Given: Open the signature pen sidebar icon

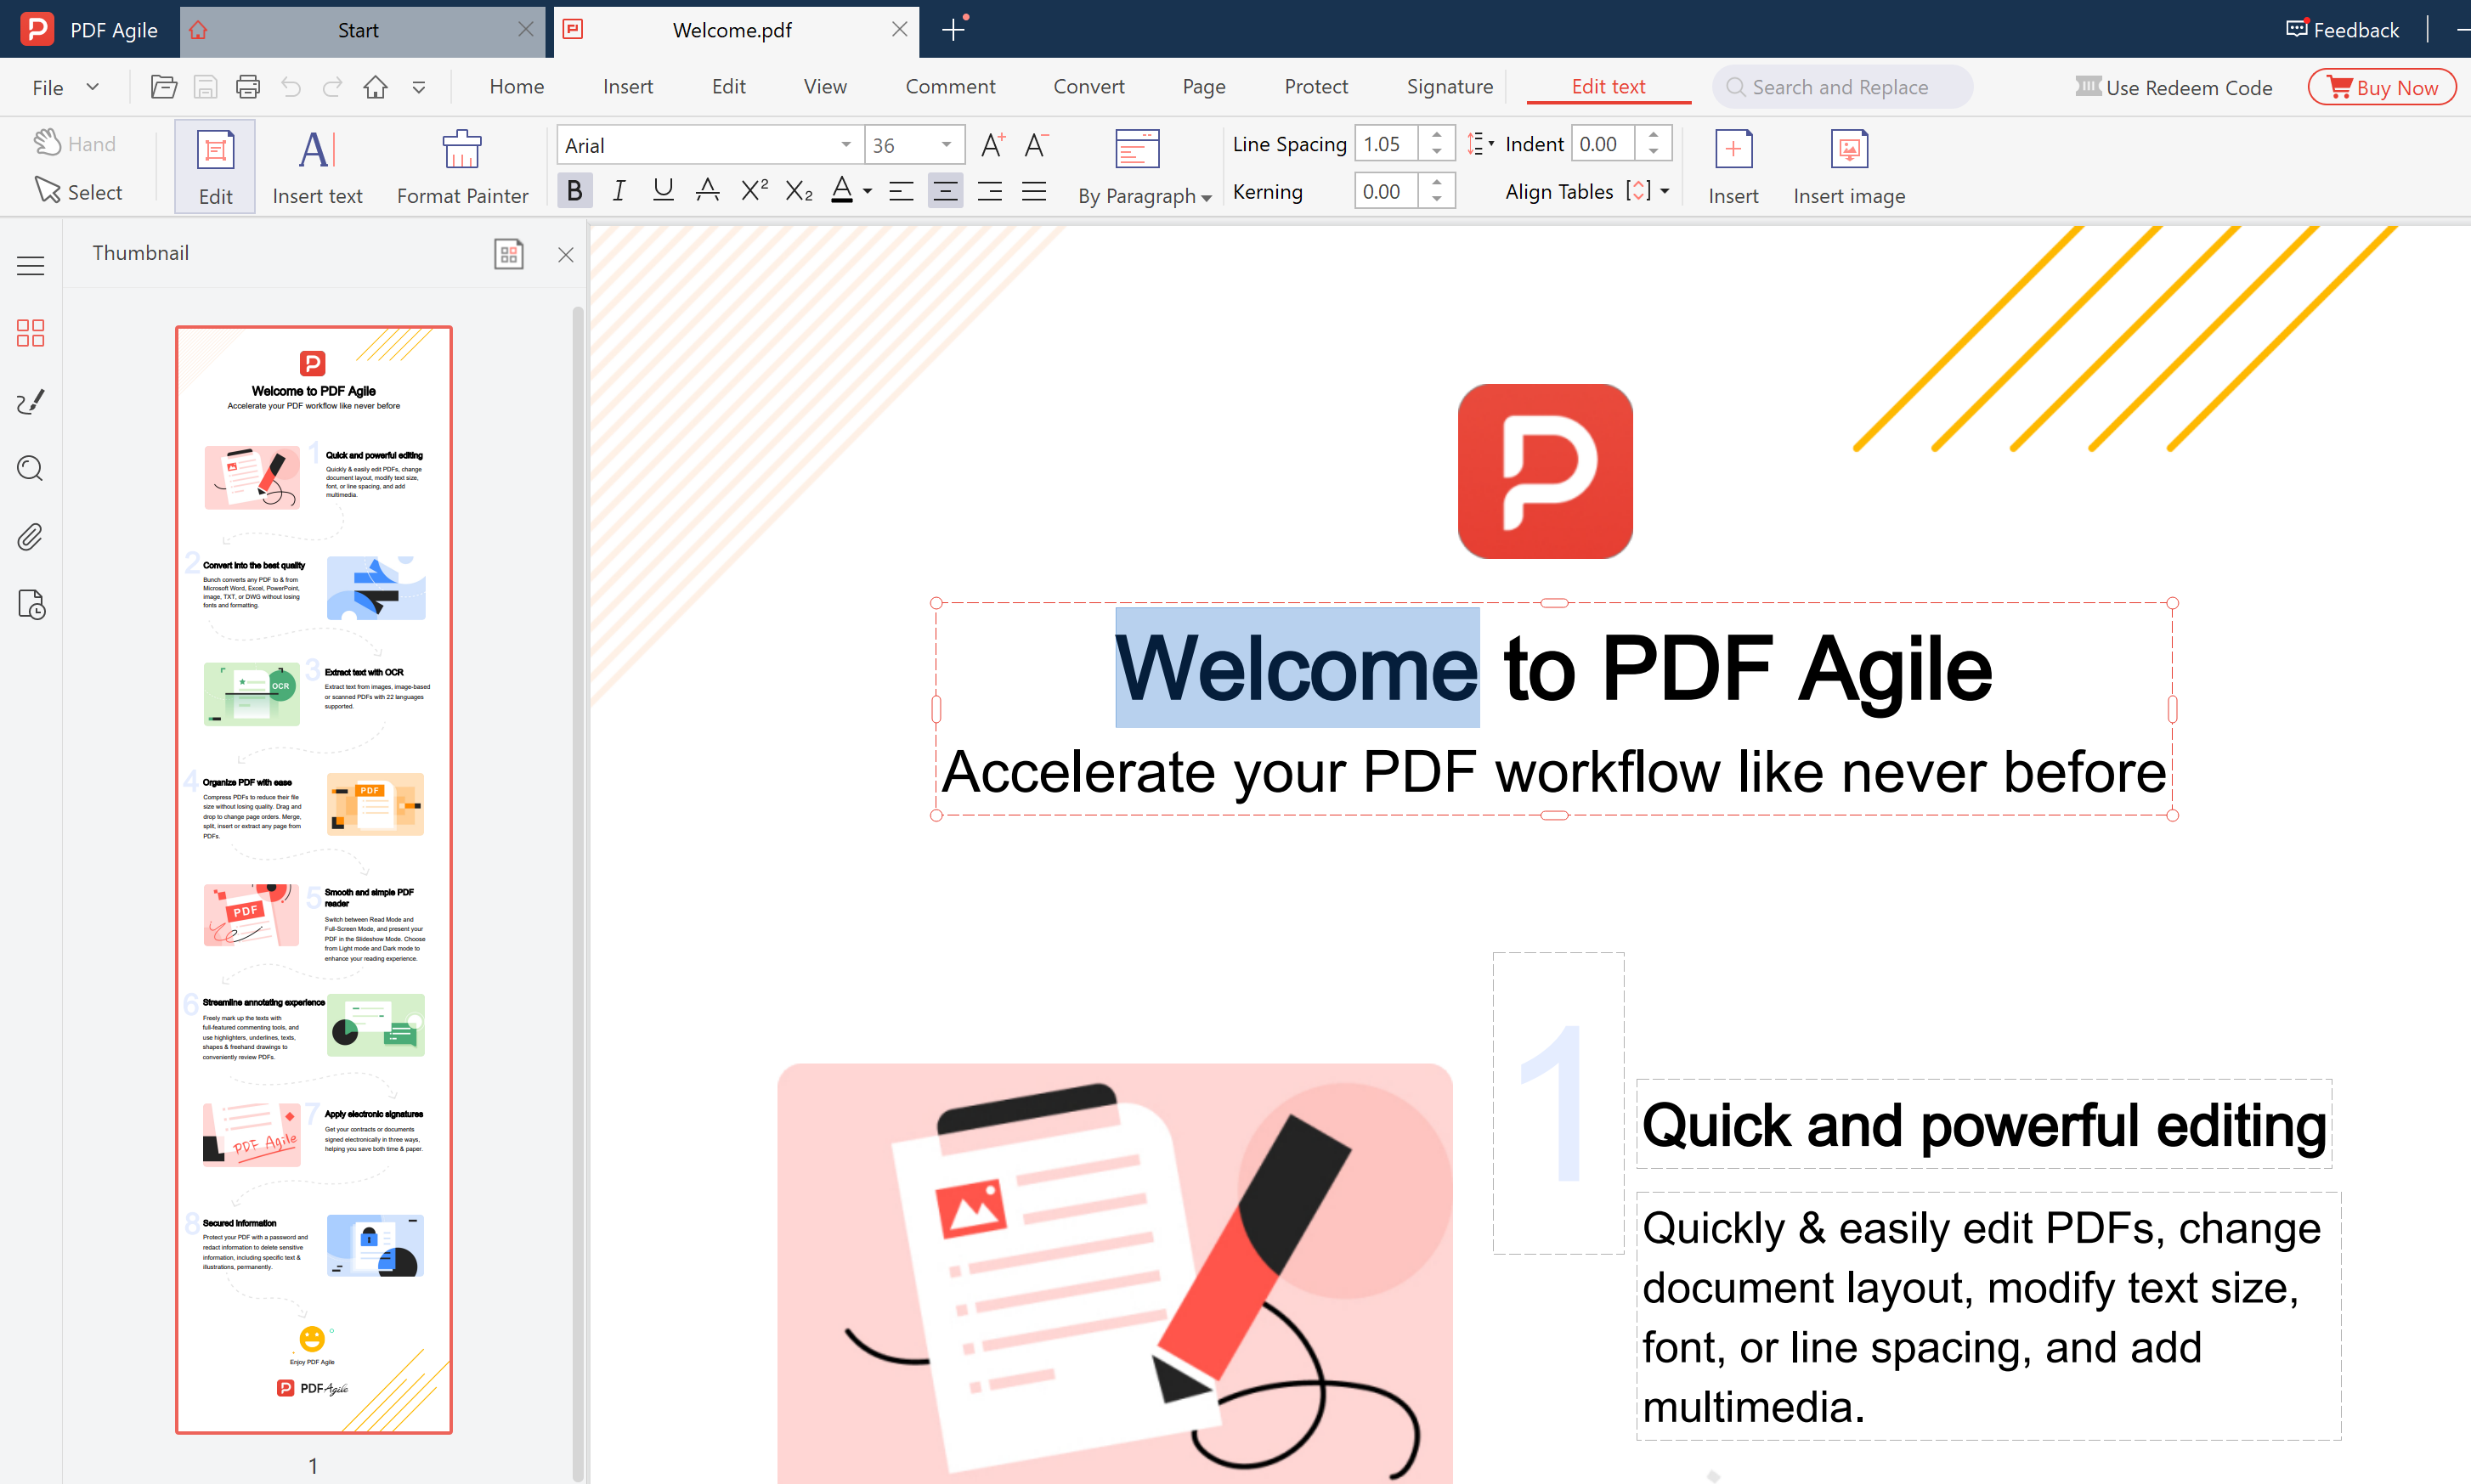Looking at the screenshot, I should (31, 401).
